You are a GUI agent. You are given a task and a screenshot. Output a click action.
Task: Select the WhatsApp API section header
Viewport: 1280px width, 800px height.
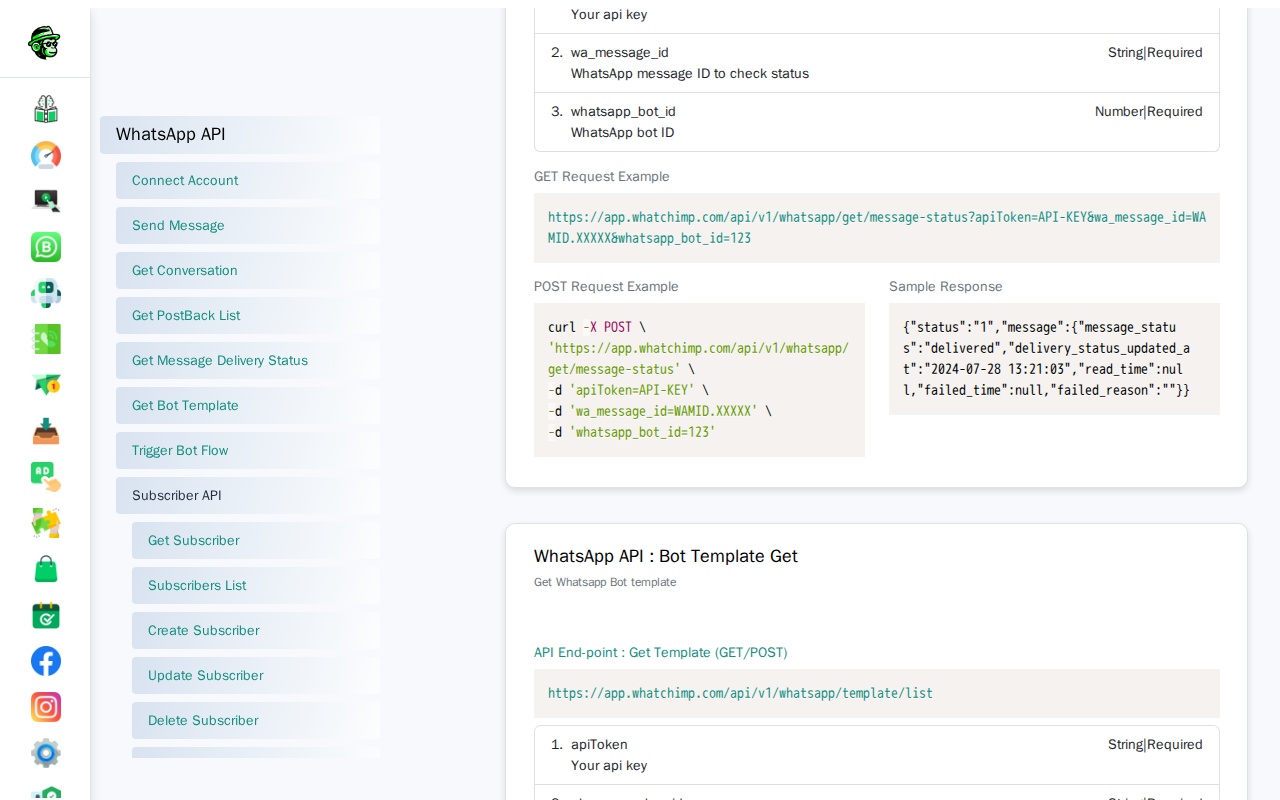click(x=240, y=135)
